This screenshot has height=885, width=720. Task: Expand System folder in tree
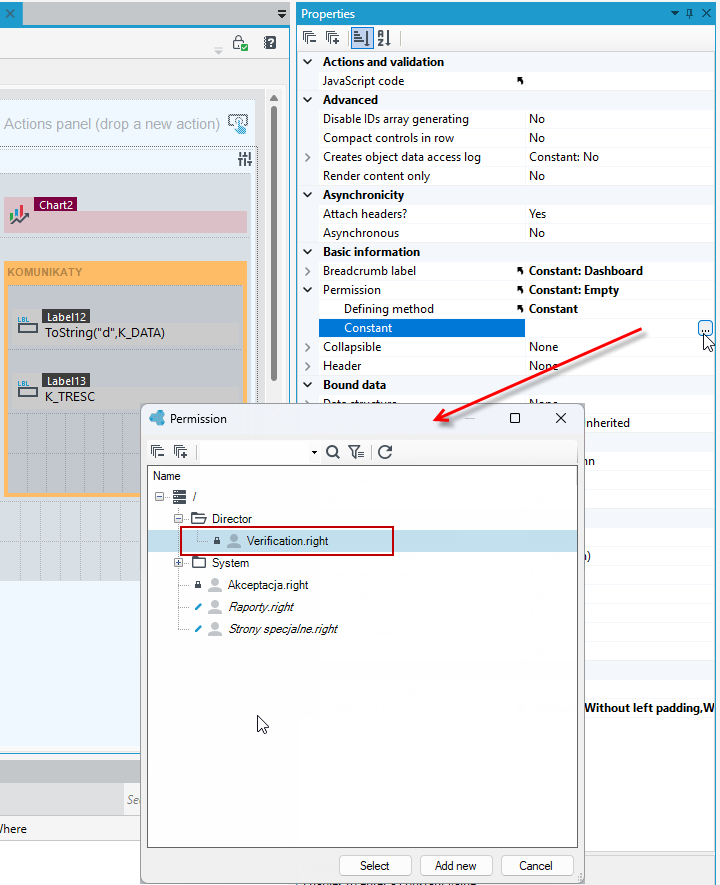(x=178, y=563)
